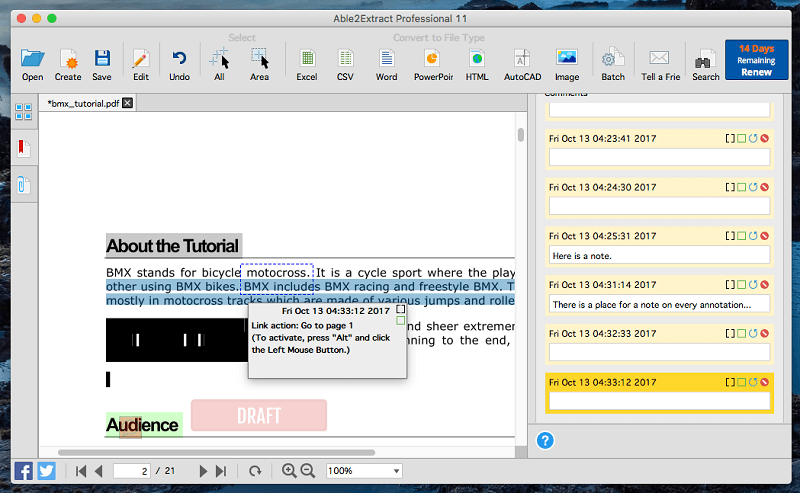800x493 pixels.
Task: Choose the Select All tool
Action: [219, 65]
